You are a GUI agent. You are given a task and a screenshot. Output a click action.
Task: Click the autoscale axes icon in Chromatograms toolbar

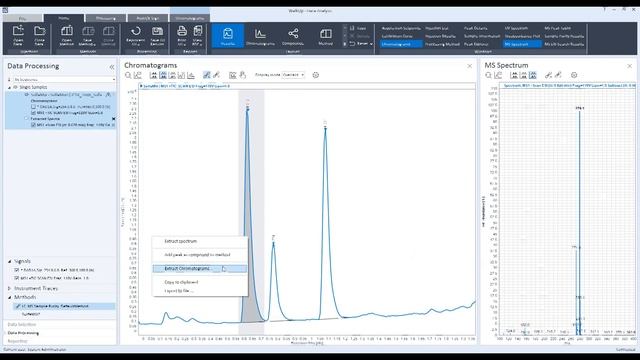click(x=138, y=75)
